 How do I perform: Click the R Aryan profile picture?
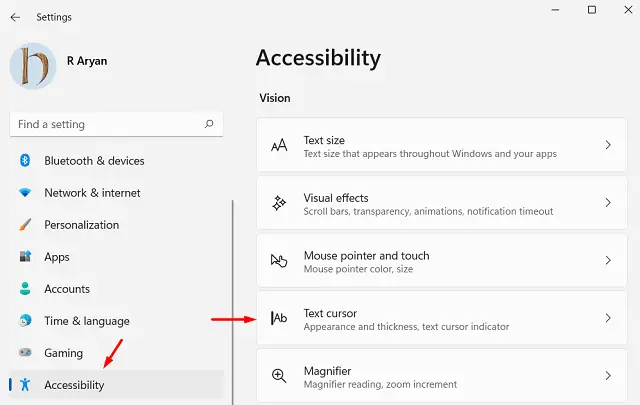click(33, 66)
